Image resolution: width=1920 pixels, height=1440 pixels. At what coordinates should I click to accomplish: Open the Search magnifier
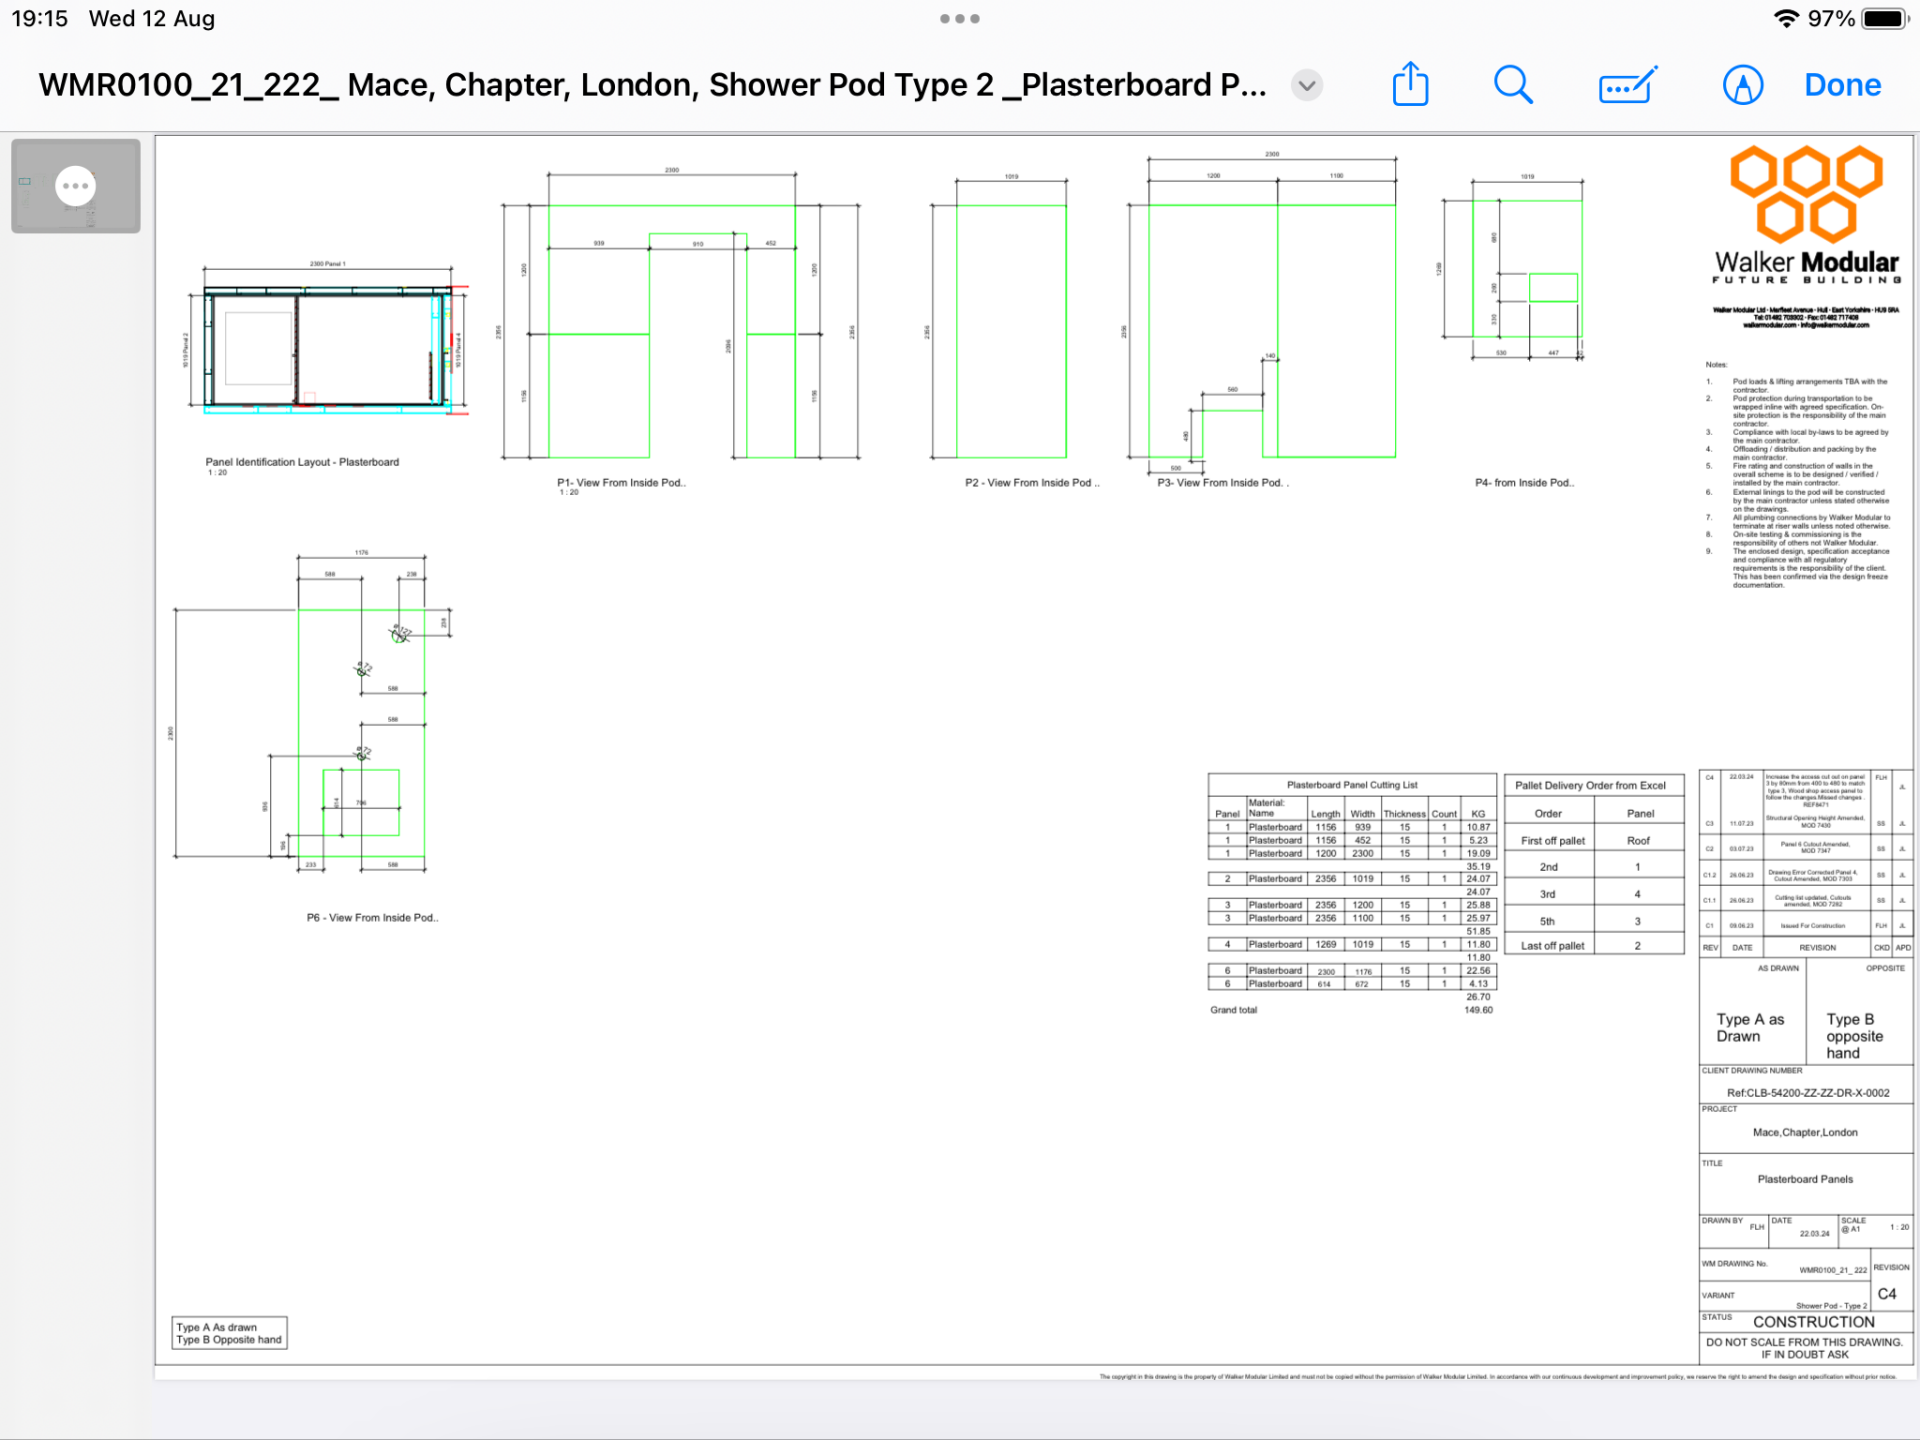pyautogui.click(x=1513, y=85)
